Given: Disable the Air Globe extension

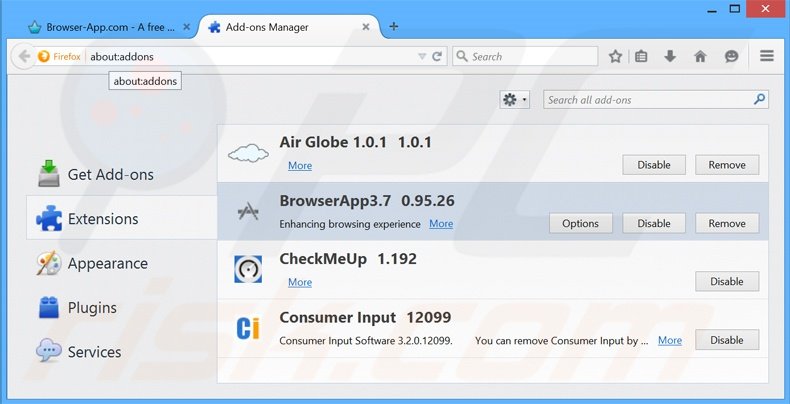Looking at the screenshot, I should (654, 165).
